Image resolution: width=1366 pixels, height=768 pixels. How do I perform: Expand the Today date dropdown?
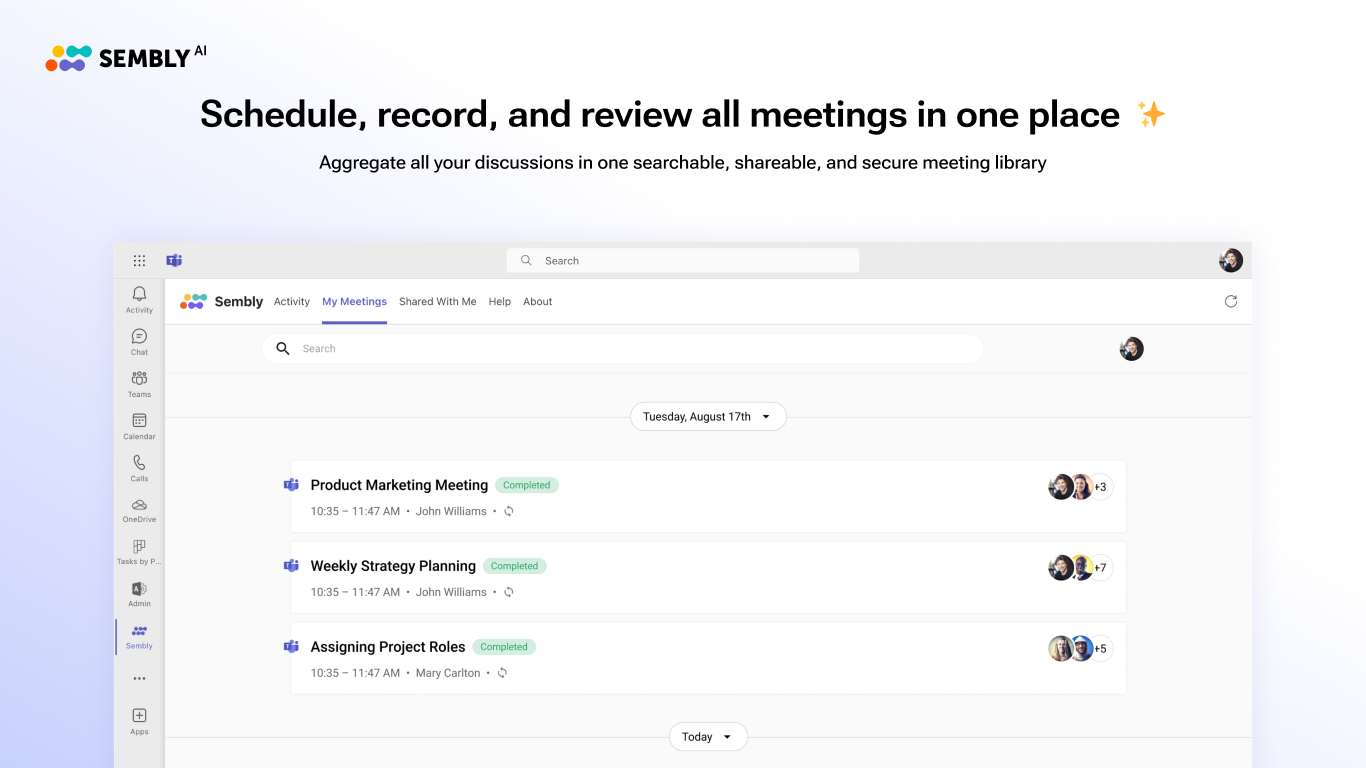(708, 737)
